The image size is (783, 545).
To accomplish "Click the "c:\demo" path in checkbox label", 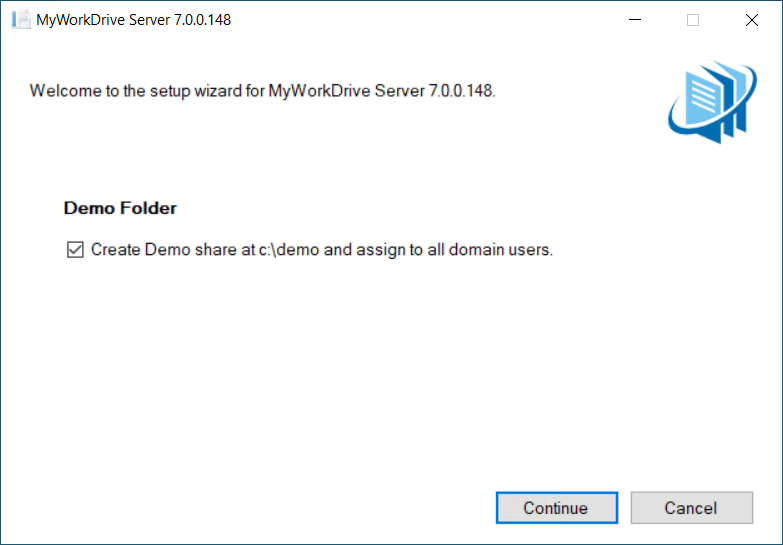I will pos(289,250).
